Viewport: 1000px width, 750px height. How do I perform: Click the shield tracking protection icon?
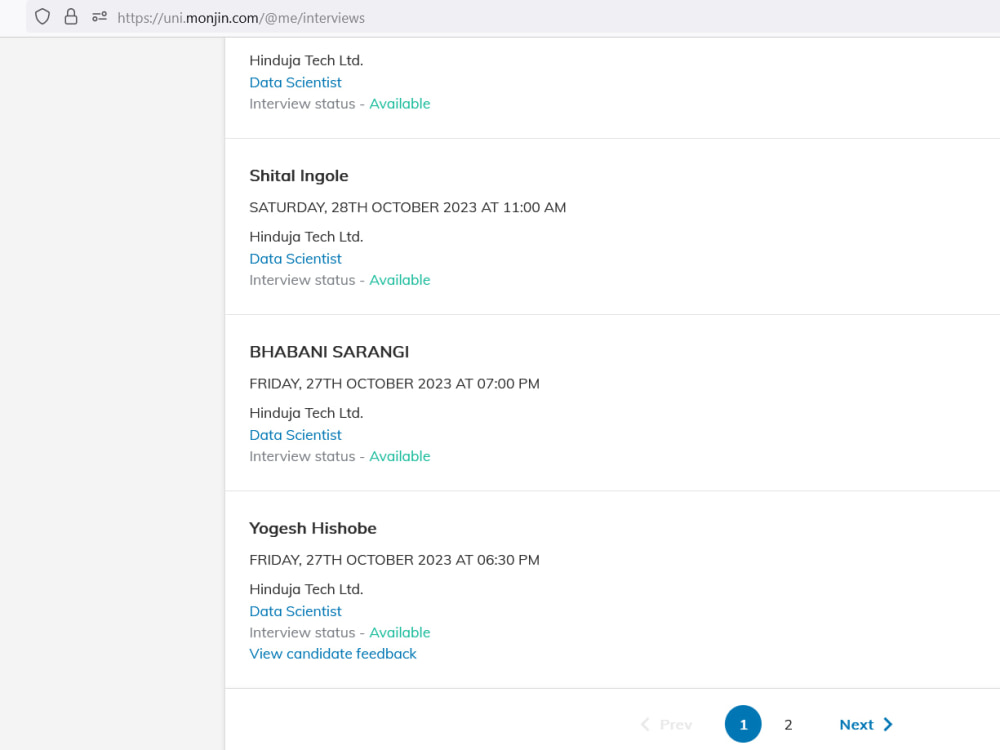coord(42,17)
